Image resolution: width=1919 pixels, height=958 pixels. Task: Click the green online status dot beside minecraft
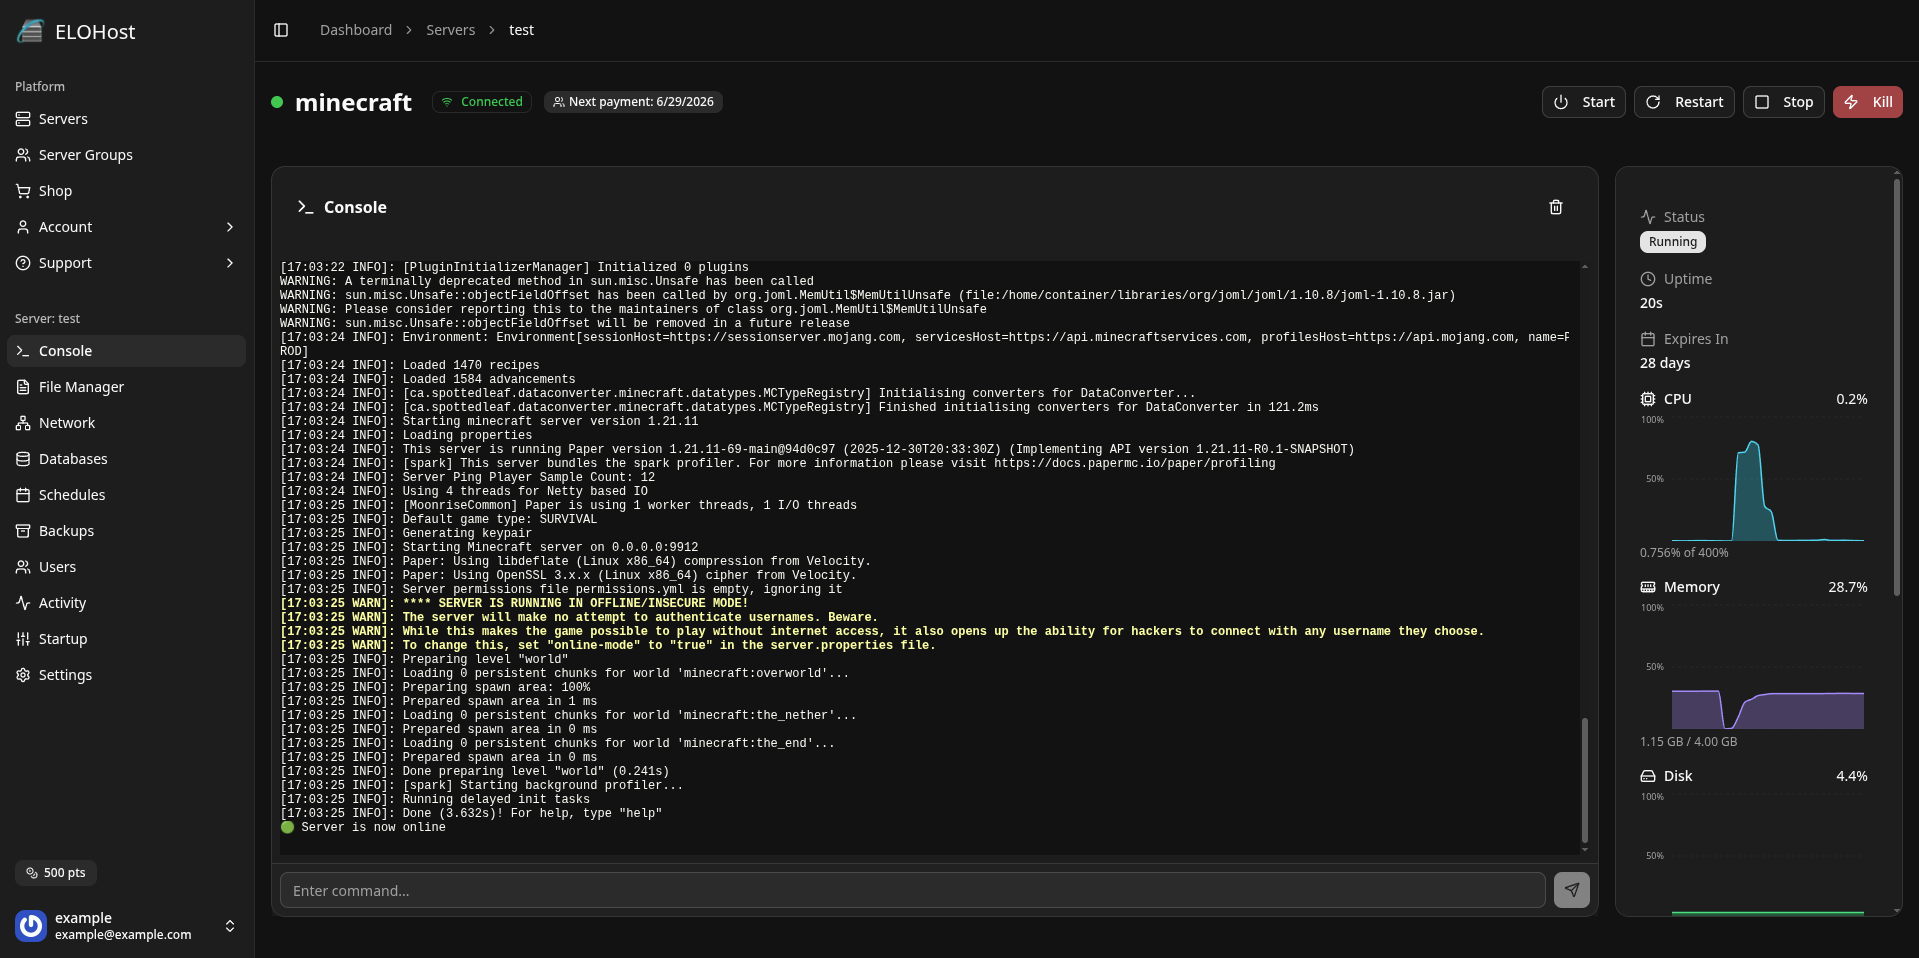[277, 102]
